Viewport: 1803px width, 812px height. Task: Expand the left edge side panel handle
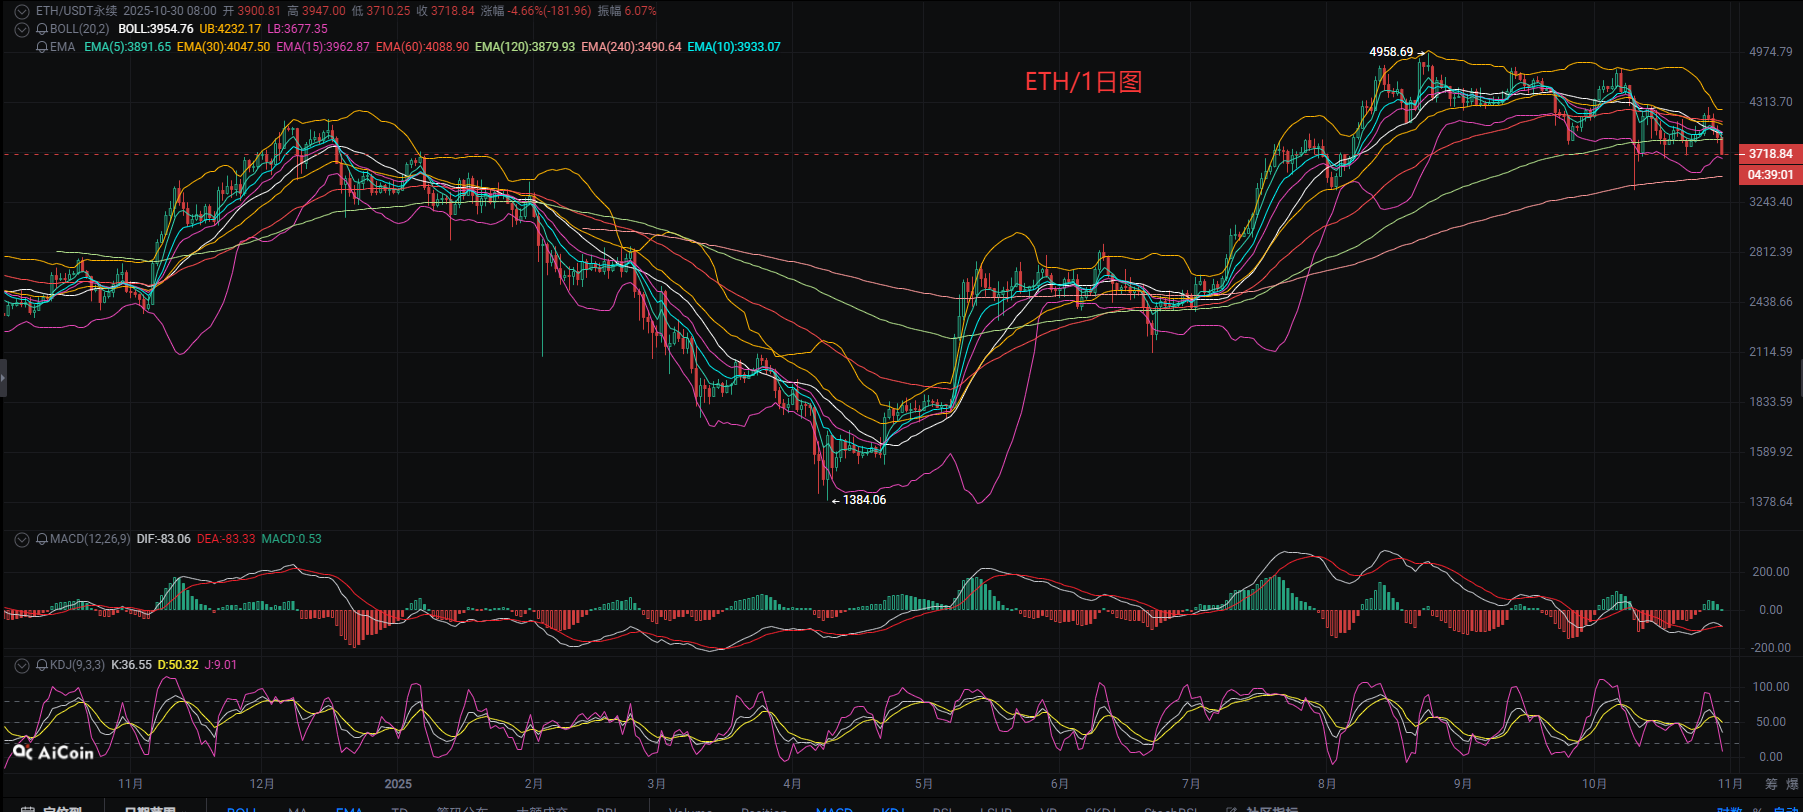tap(3, 379)
